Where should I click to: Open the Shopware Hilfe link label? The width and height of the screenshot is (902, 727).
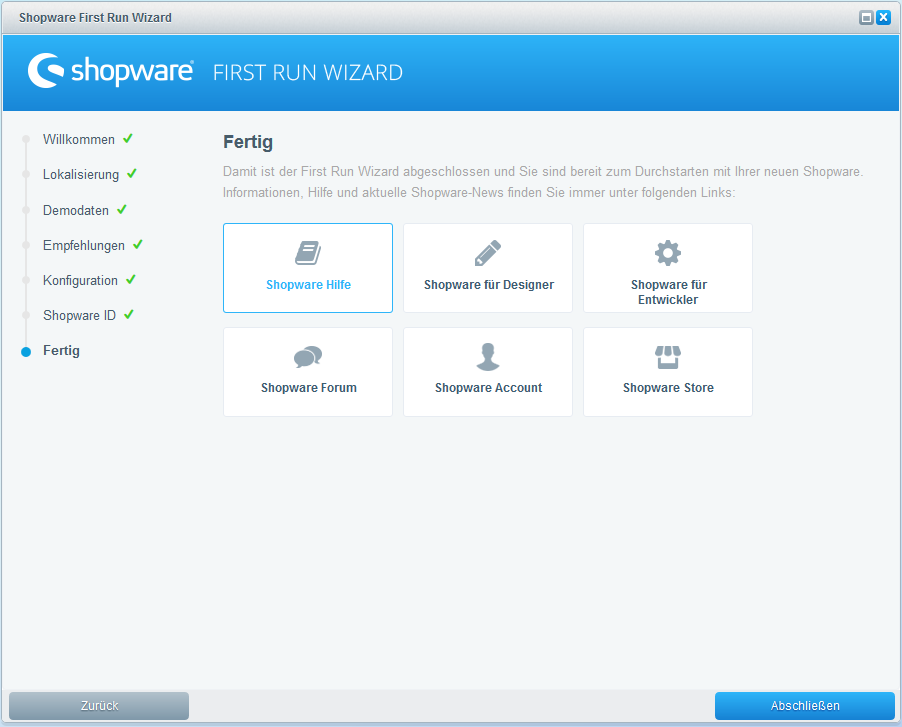(308, 285)
